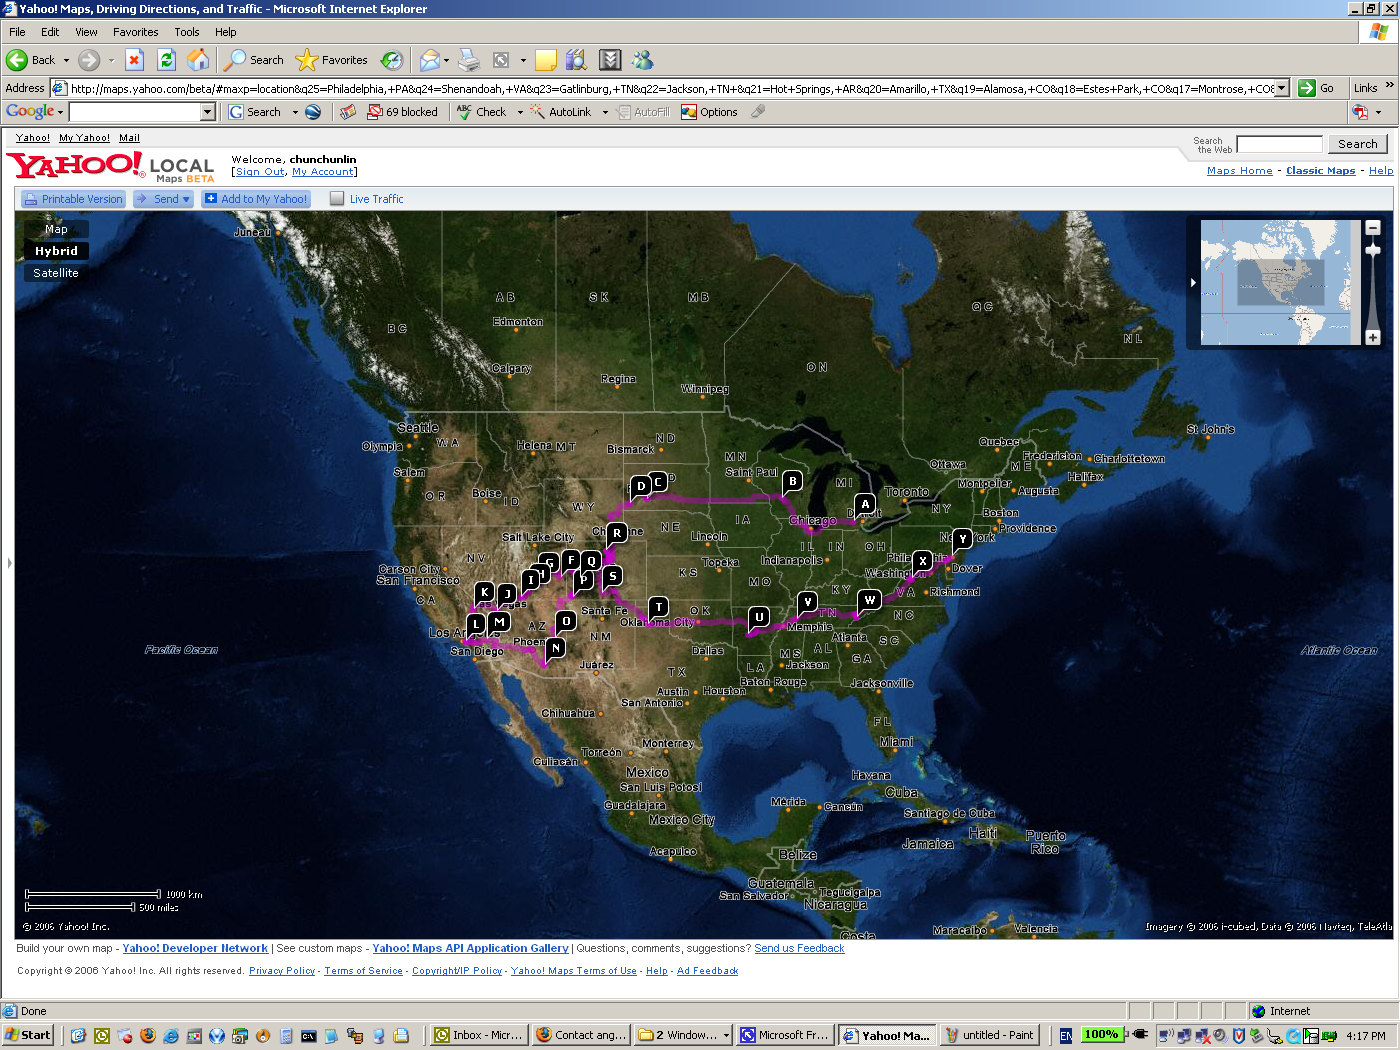Click the Mail envelope toolbar icon
This screenshot has width=1400, height=1050.
tap(429, 60)
